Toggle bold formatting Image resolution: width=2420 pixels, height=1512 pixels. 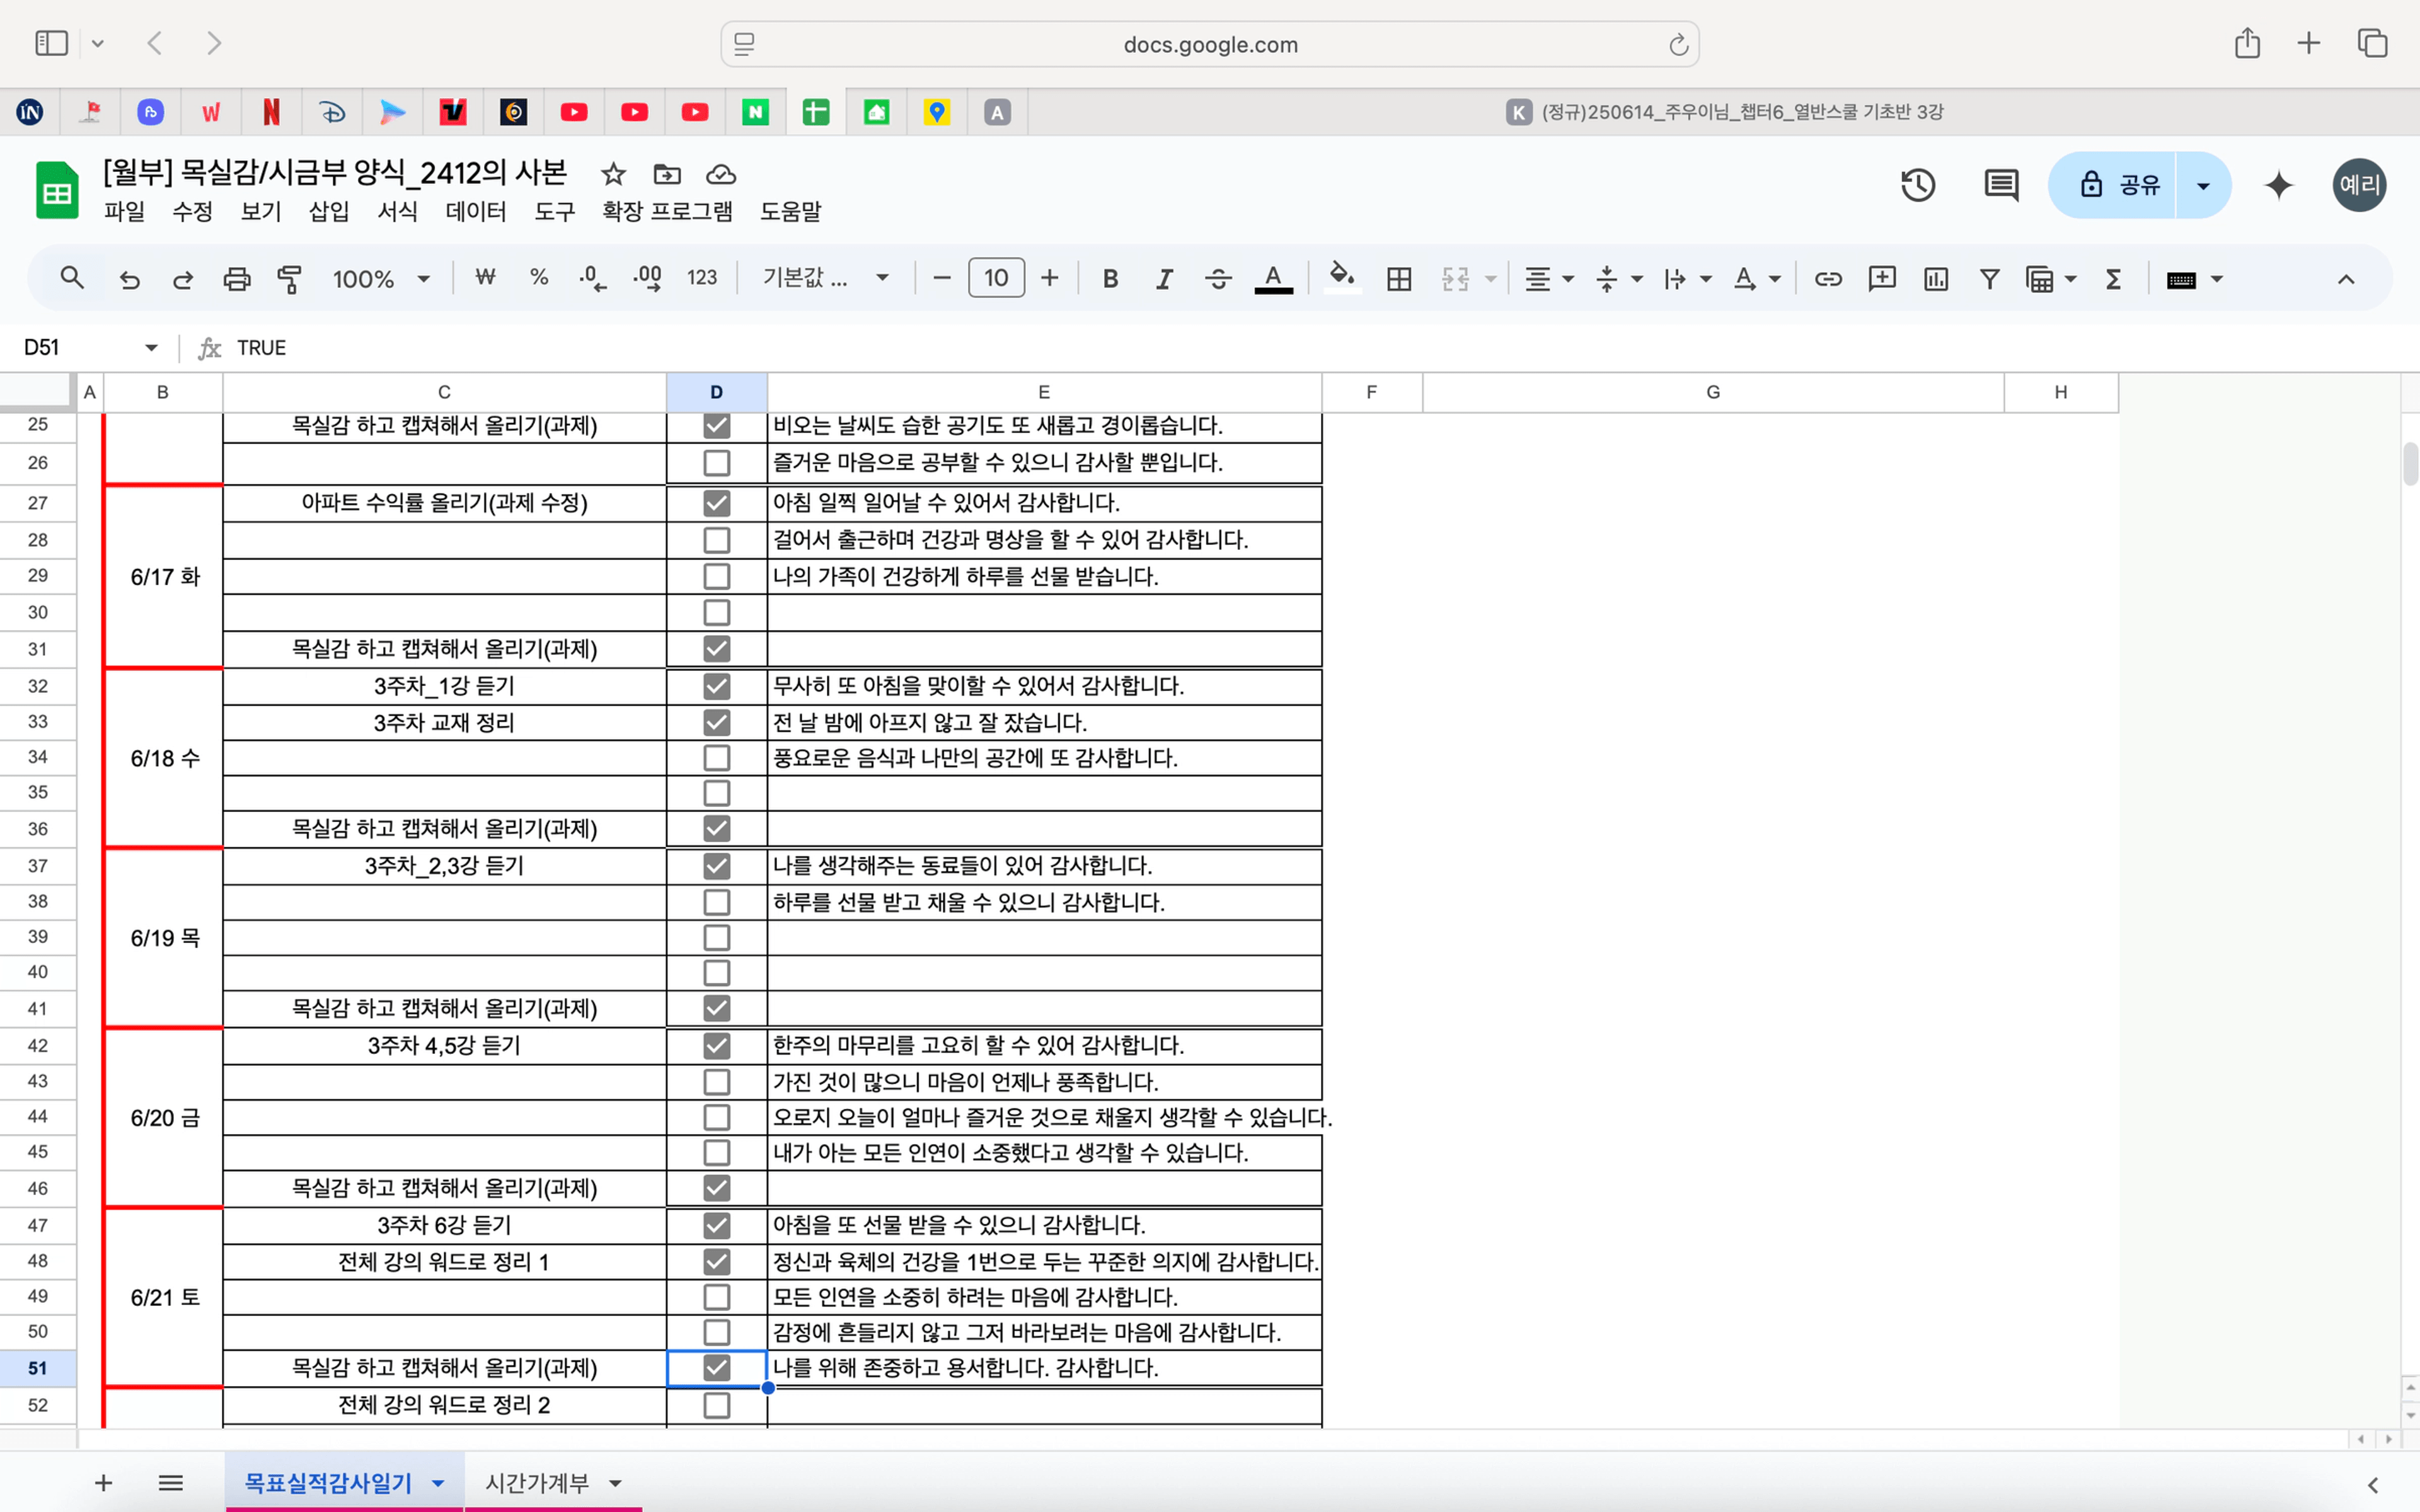coord(1110,279)
